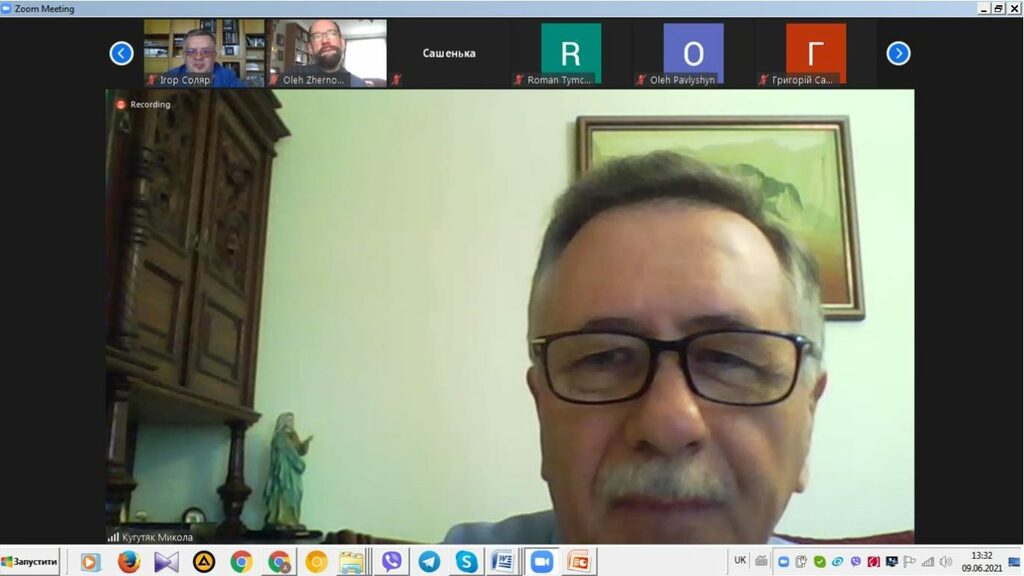Switch to Microsoft Word in taskbar
The width and height of the screenshot is (1024, 576).
coord(503,562)
